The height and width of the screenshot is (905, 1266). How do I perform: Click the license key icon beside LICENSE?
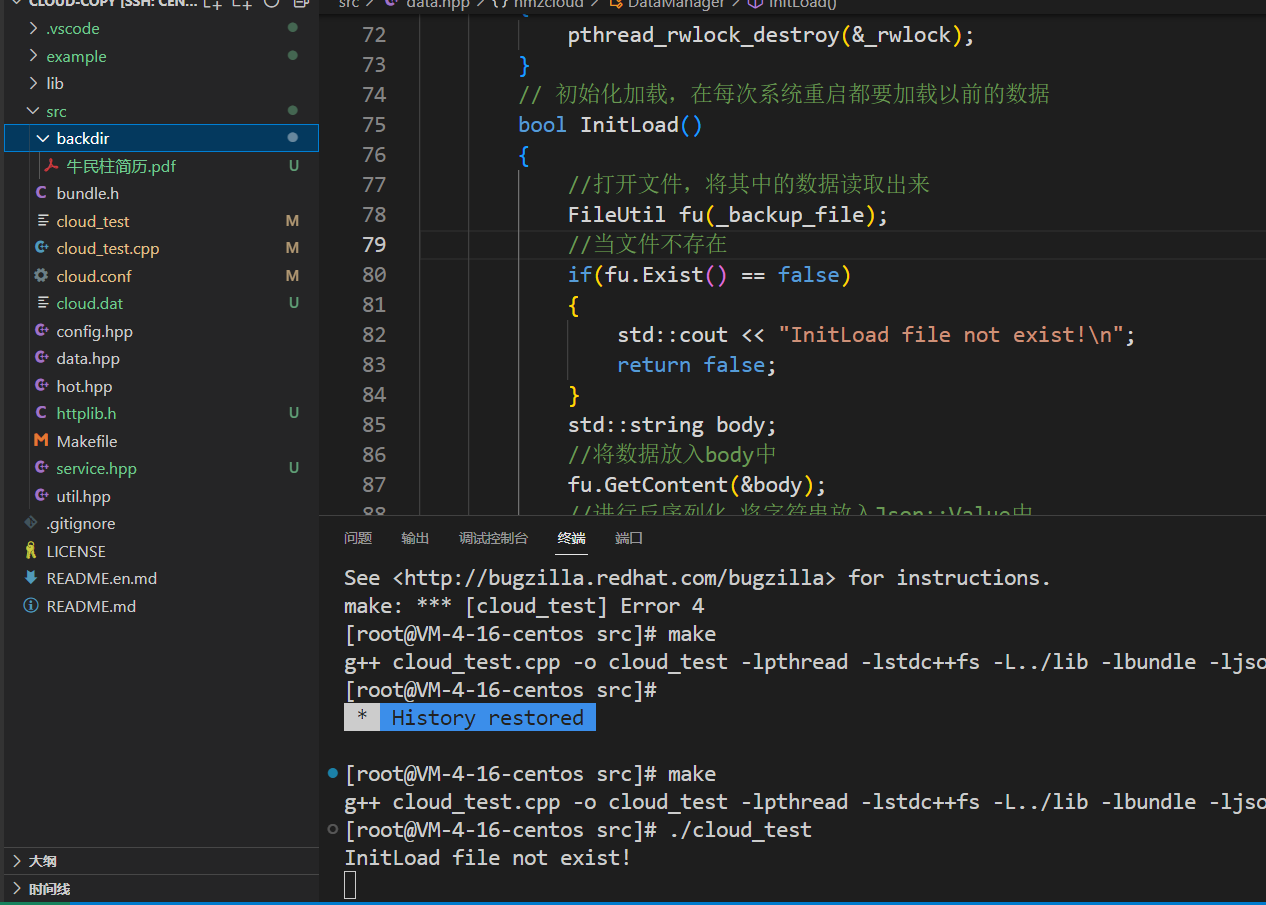click(31, 551)
